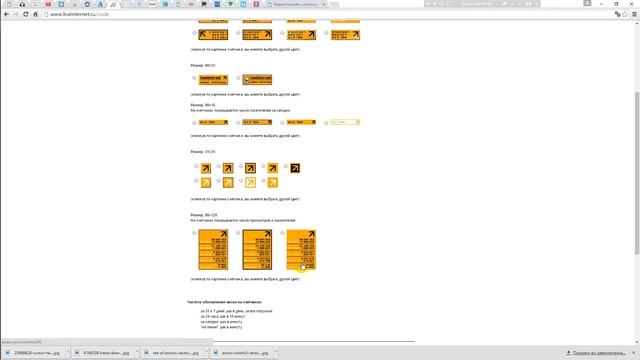Image resolution: width=640 pixels, height=360 pixels.
Task: Expand options arrow for arrow-colorful-vecto download
Action: pyautogui.click(x=276, y=352)
